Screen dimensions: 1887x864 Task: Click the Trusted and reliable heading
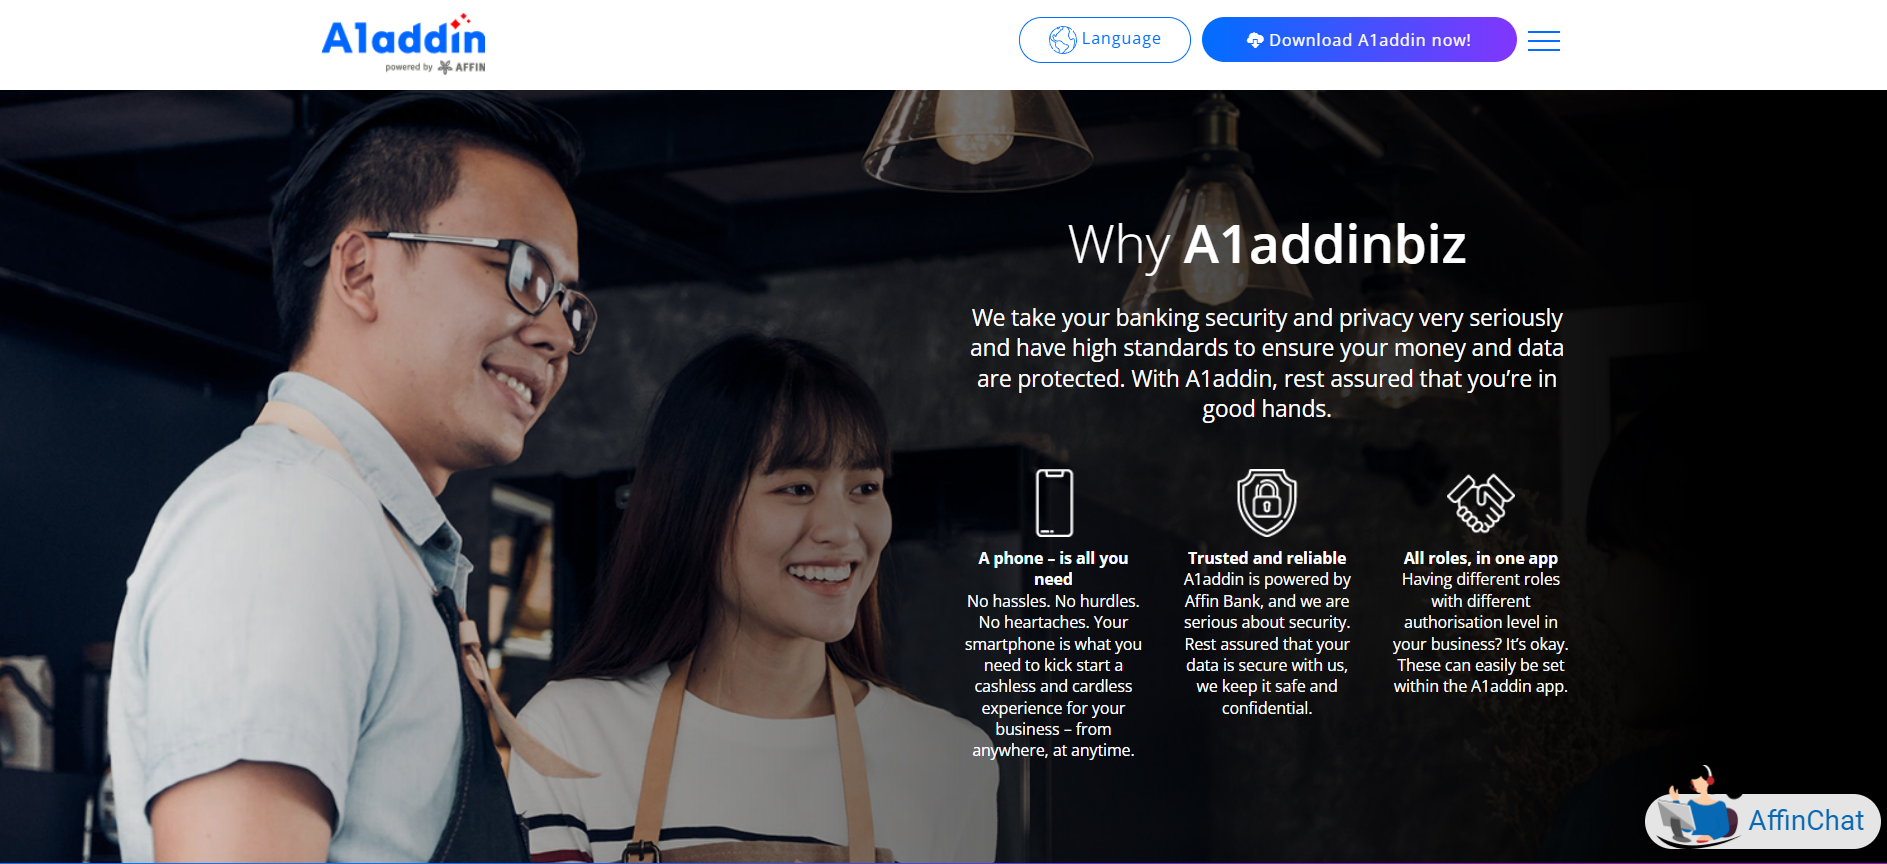1267,558
